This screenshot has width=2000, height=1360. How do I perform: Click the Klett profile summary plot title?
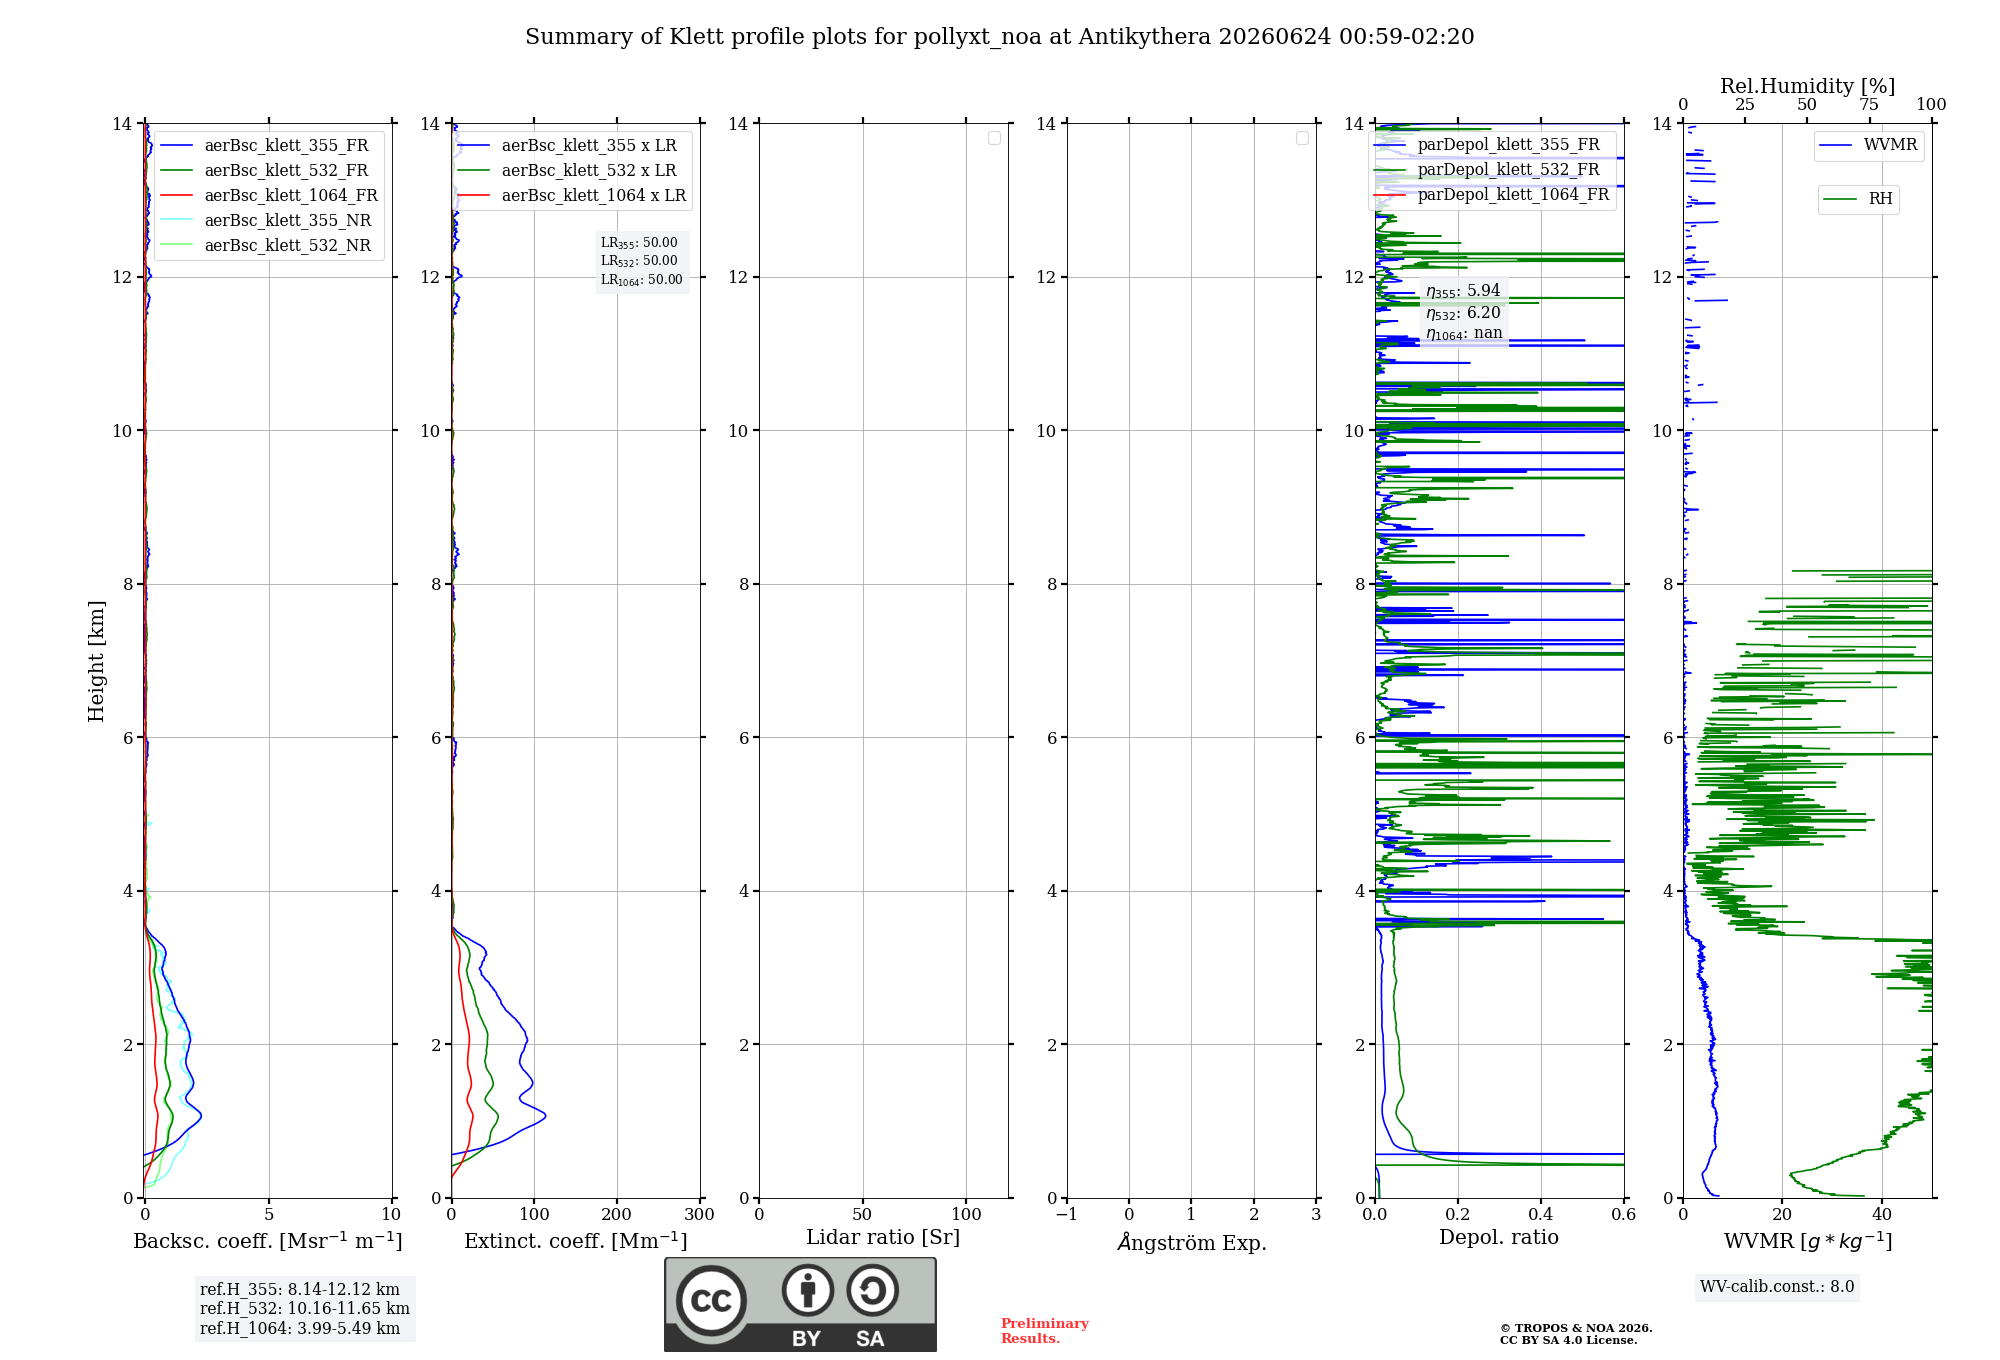point(1000,37)
